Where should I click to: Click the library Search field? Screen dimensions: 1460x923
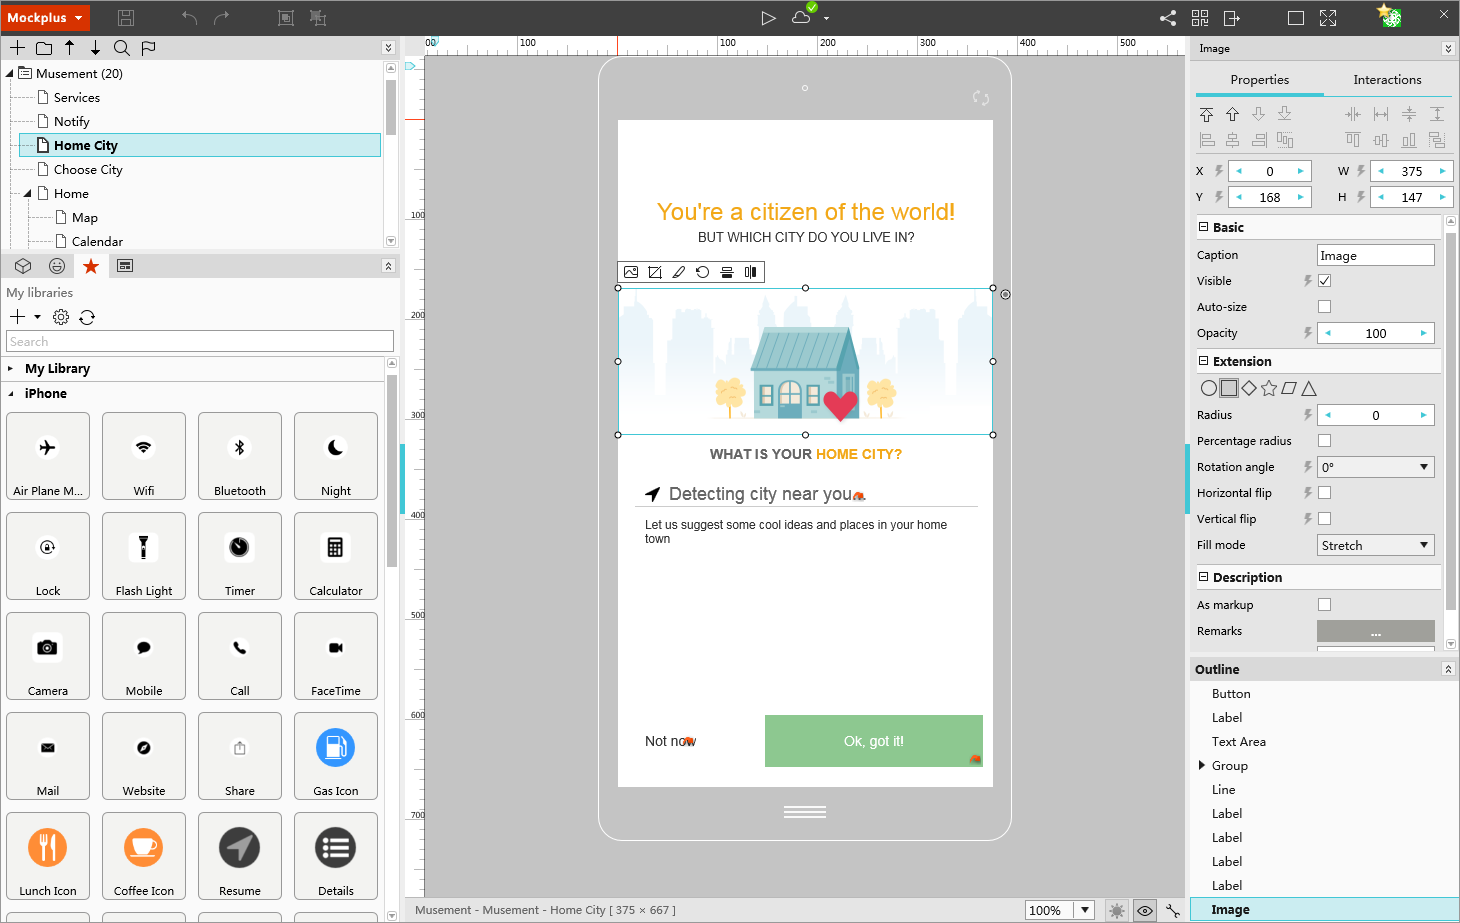pos(200,342)
